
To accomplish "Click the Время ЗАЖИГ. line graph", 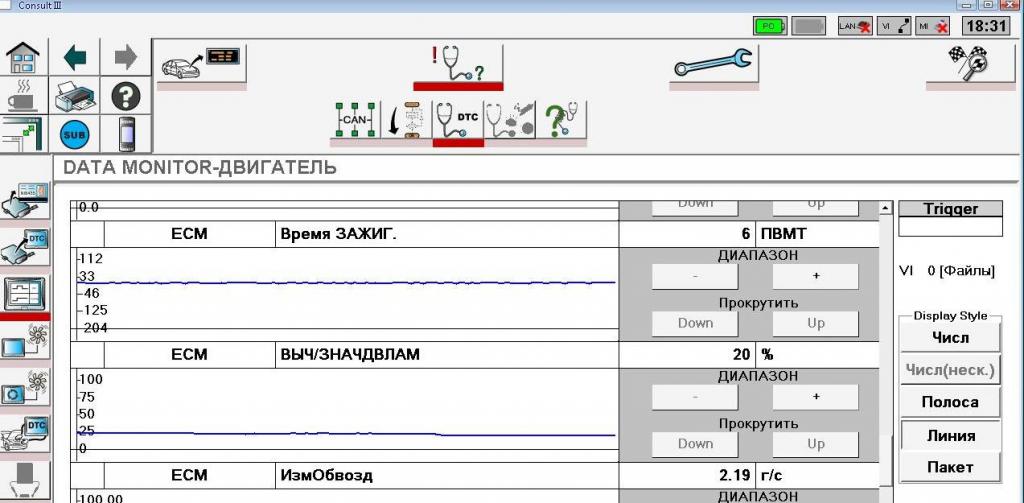I will pyautogui.click(x=346, y=294).
